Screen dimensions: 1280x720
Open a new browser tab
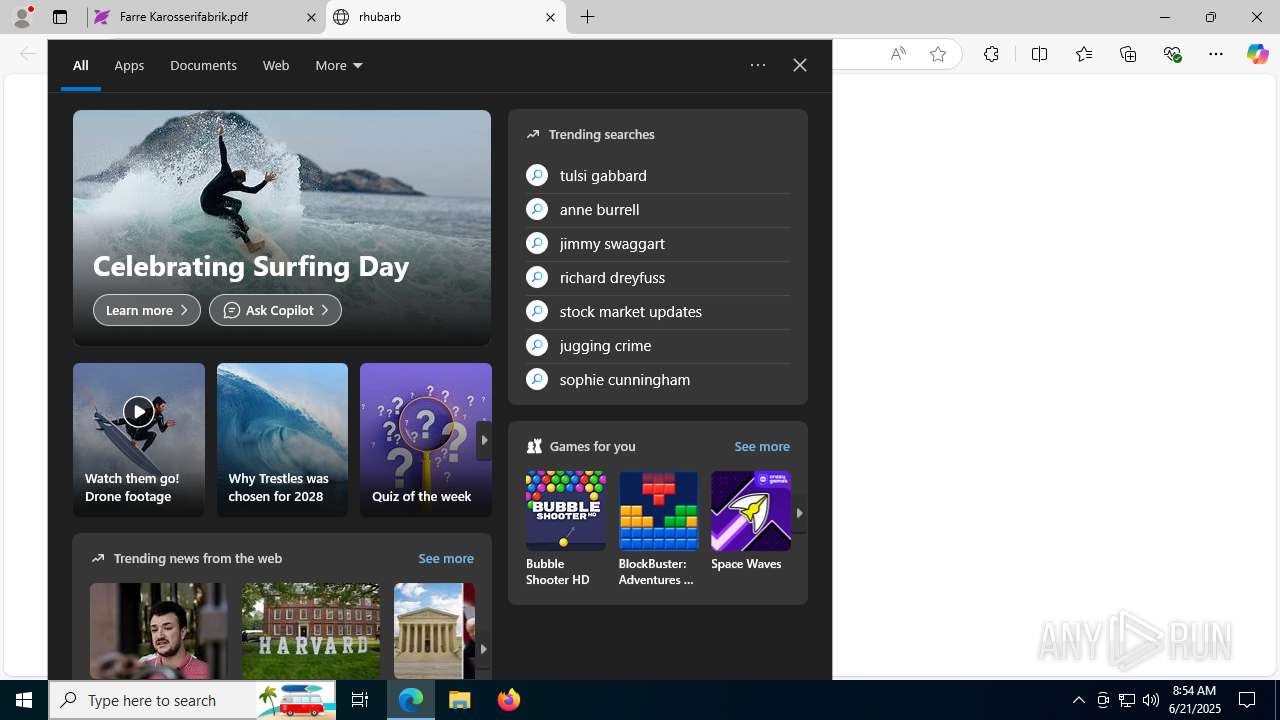[588, 17]
